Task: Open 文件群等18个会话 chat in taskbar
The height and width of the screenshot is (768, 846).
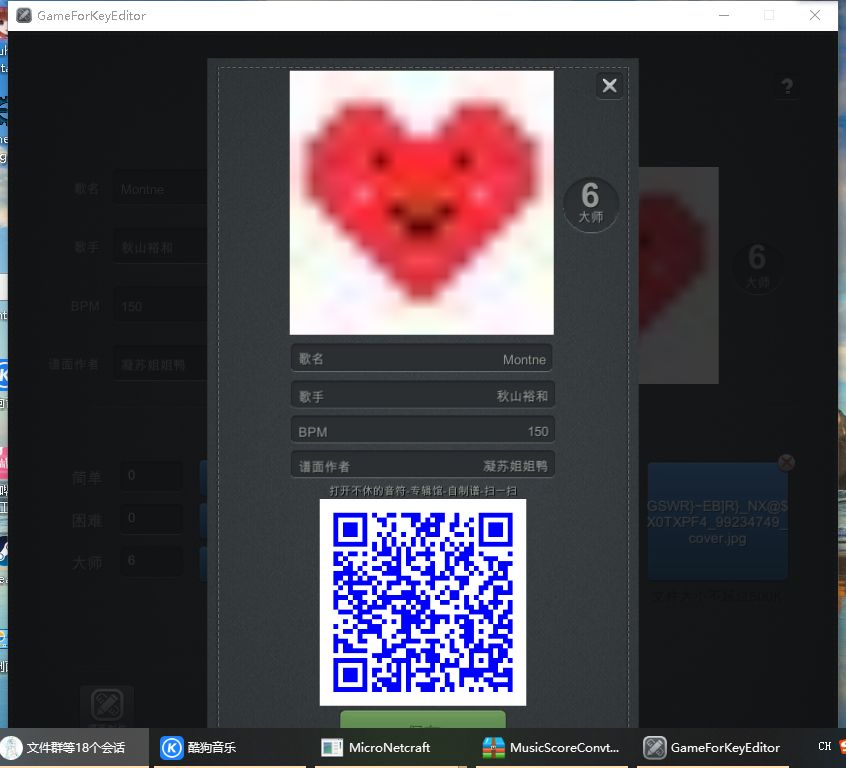Action: (74, 747)
